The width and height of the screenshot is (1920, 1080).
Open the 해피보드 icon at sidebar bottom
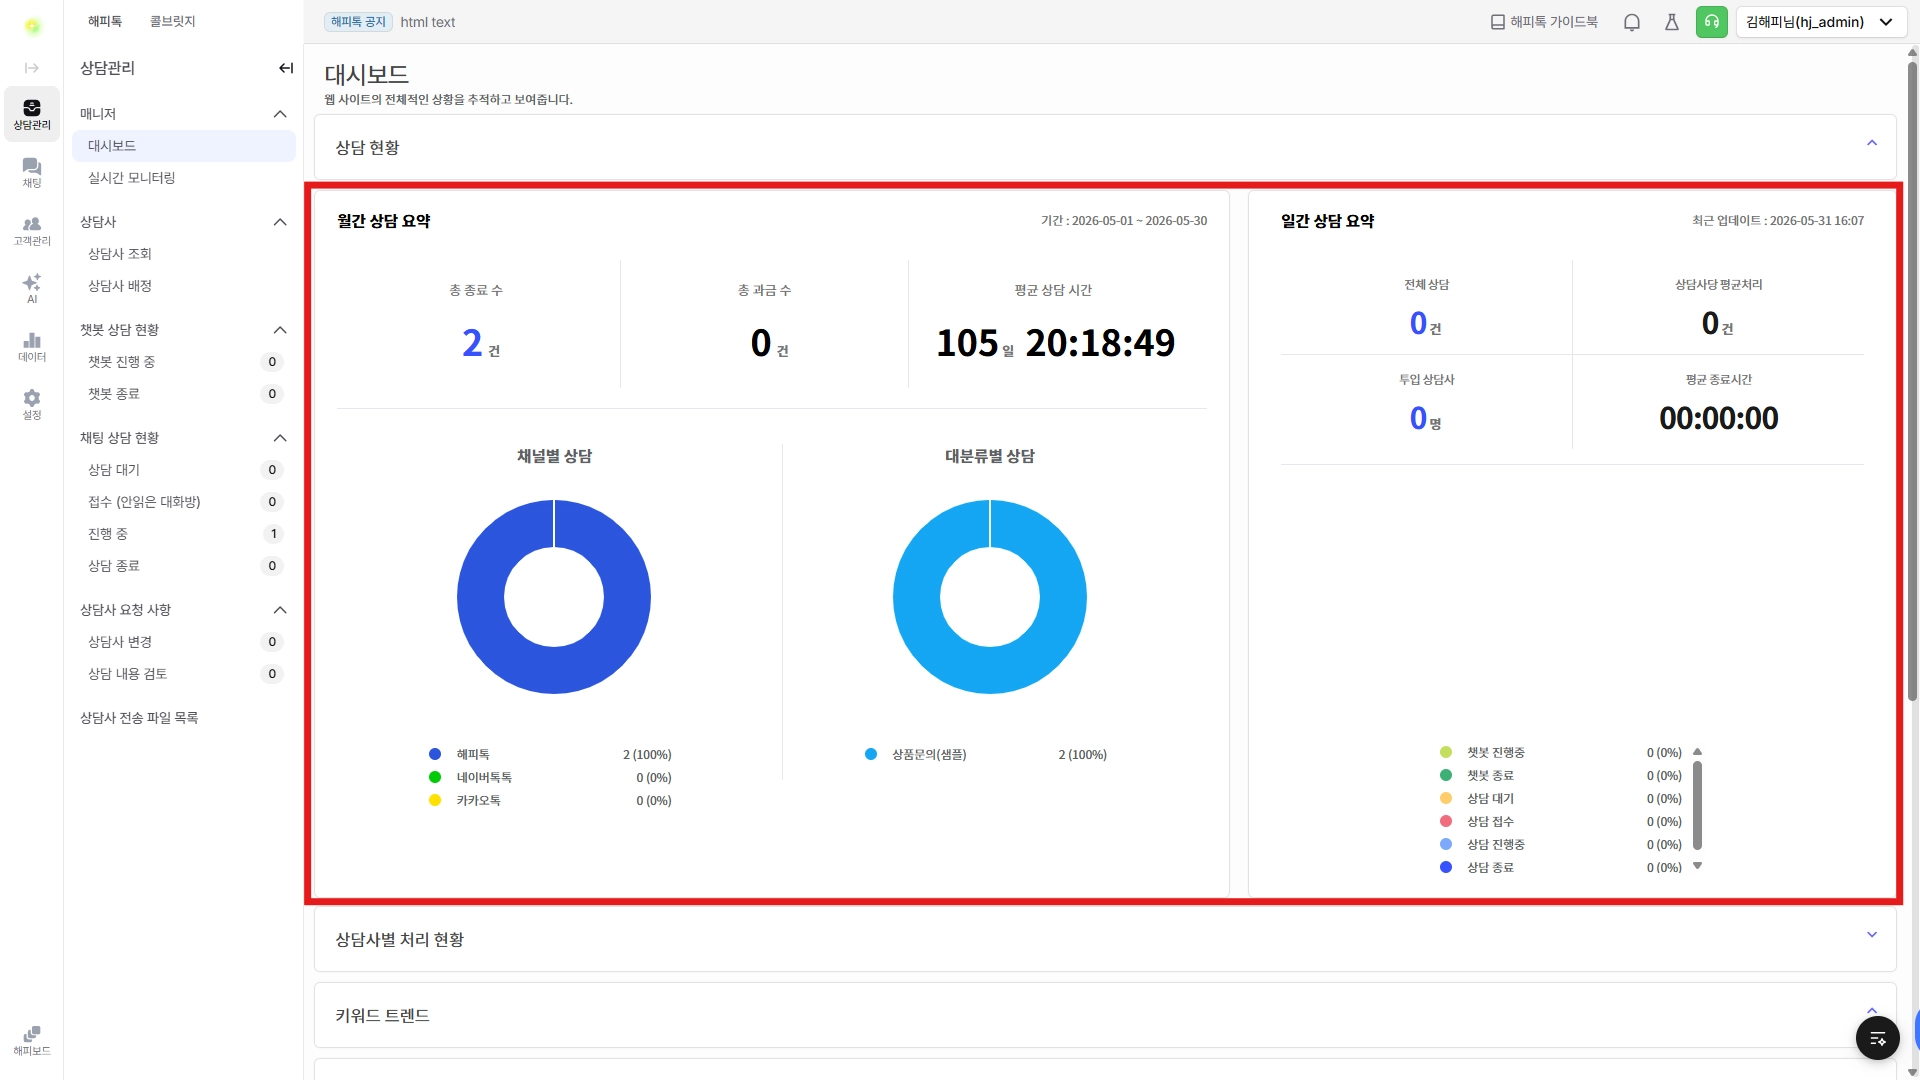pos(32,1040)
